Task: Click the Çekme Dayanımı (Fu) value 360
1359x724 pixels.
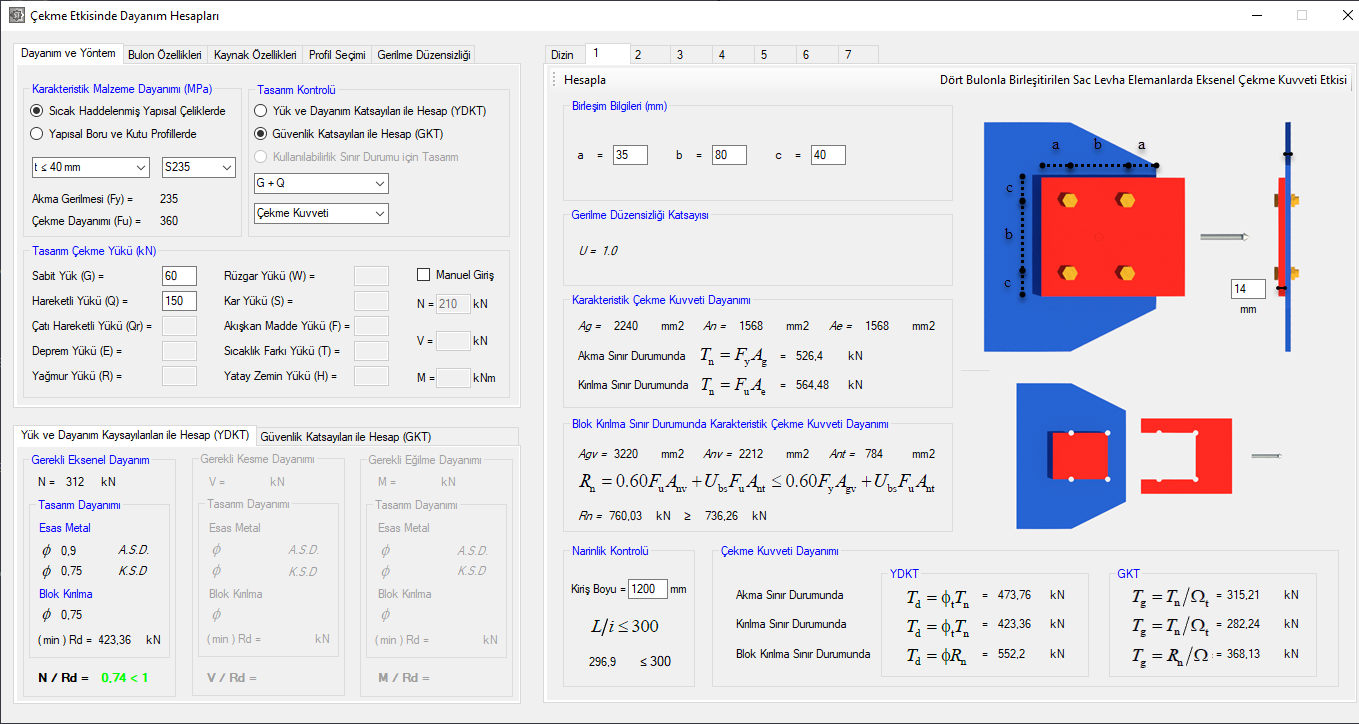Action: [169, 221]
